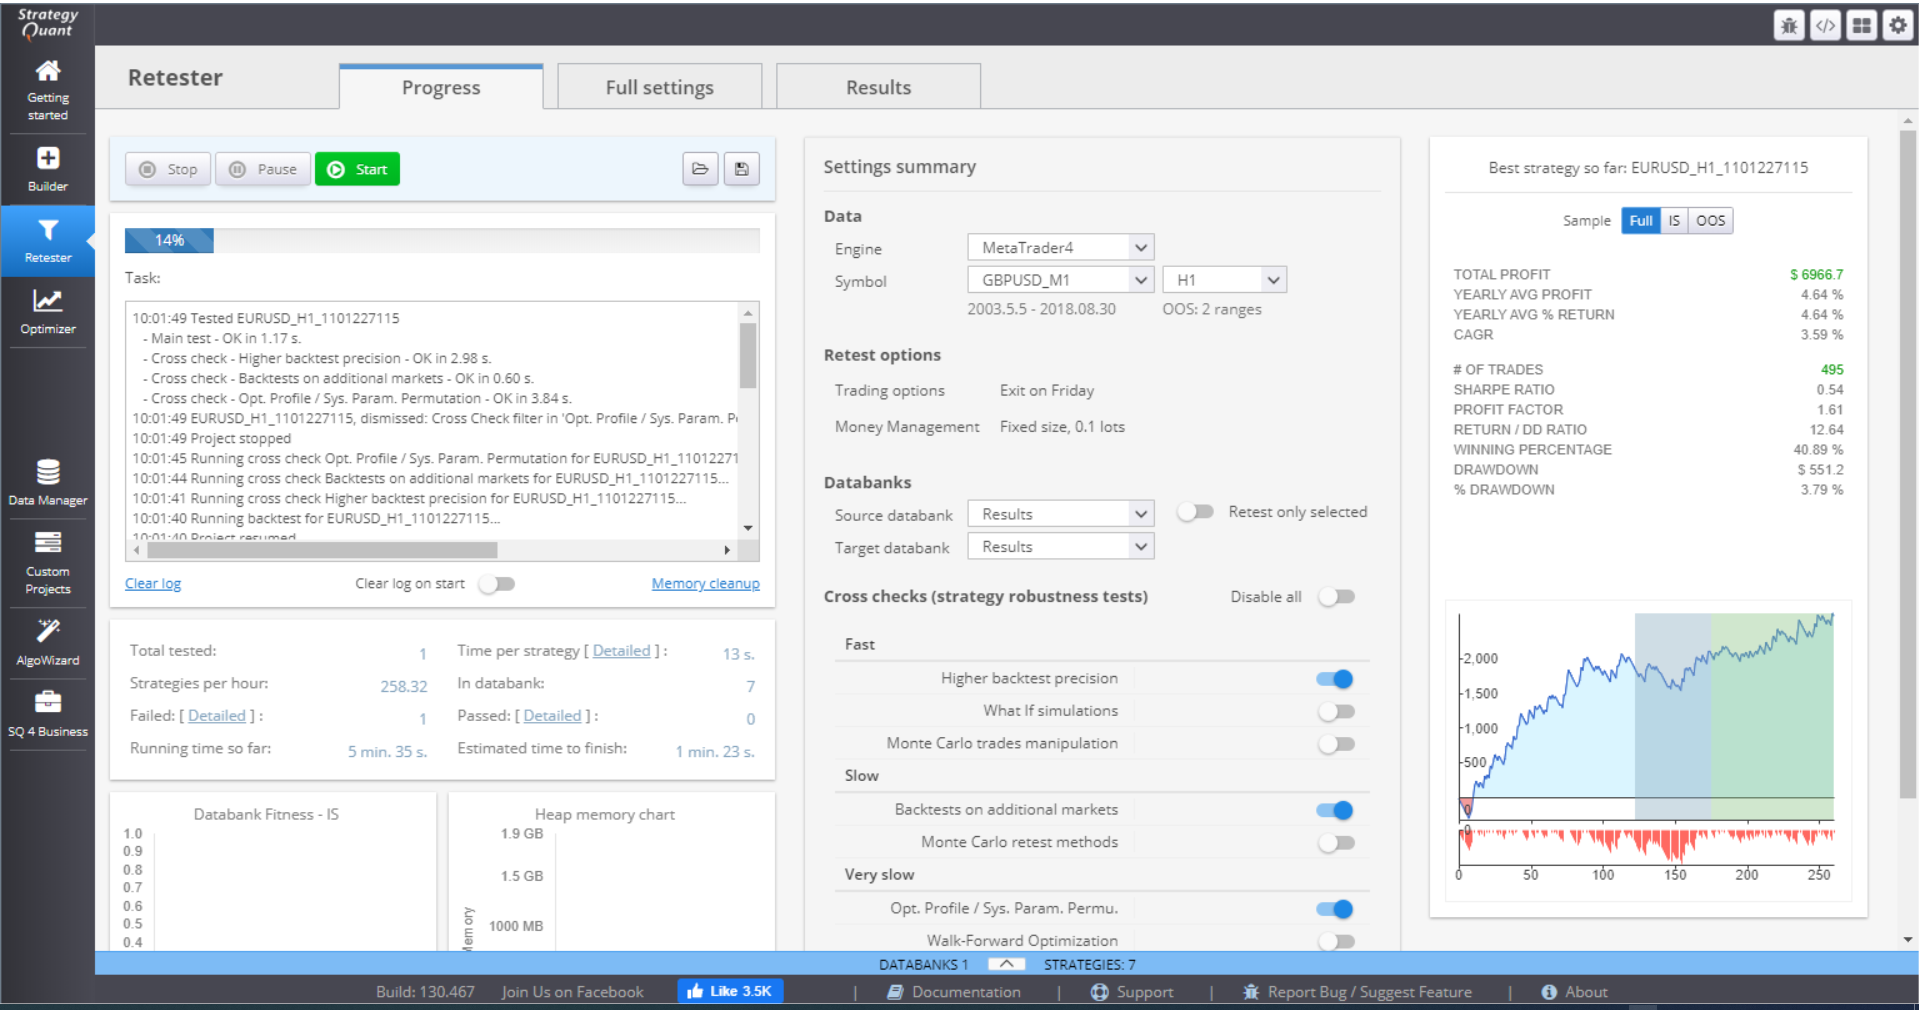Open the Source databank dropdown
Screen dimensions: 1919x1010
pyautogui.click(x=1061, y=514)
